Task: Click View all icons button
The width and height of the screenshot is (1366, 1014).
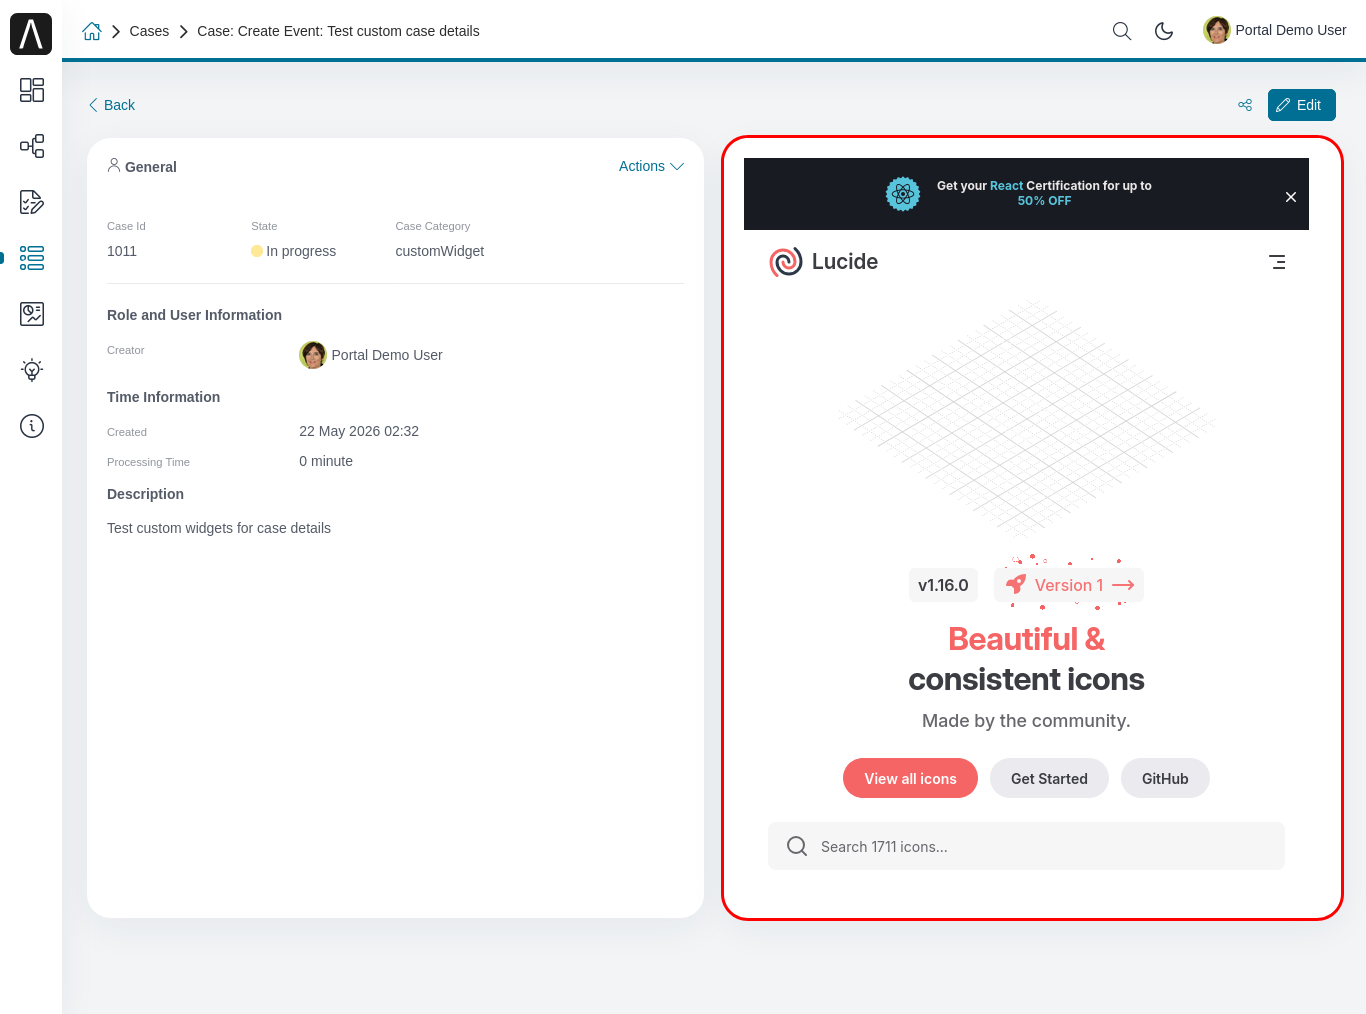Action: pos(910,778)
